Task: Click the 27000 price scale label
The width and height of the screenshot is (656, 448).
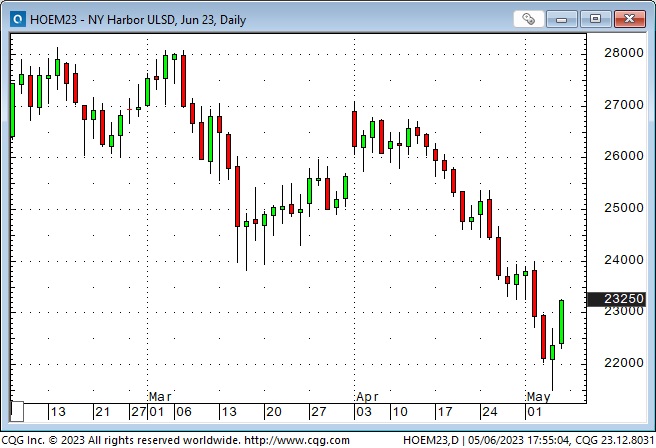Action: tap(623, 105)
